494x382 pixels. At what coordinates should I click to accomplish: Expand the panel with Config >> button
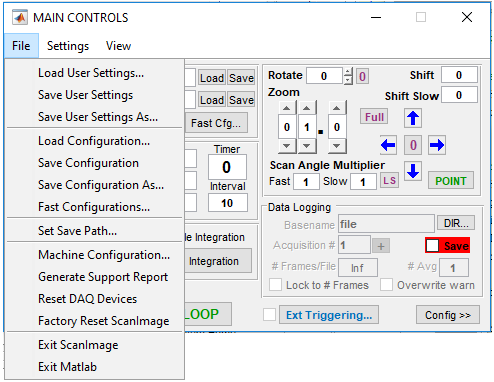pos(448,315)
